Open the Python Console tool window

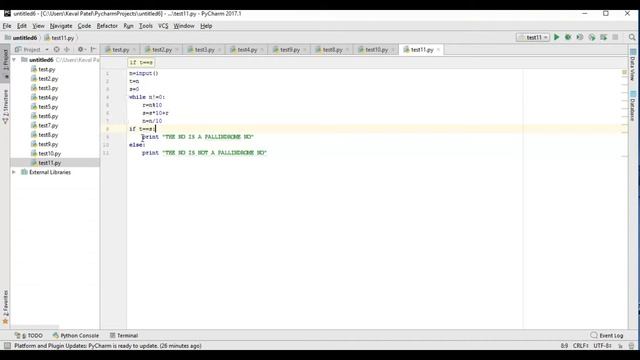pyautogui.click(x=76, y=336)
